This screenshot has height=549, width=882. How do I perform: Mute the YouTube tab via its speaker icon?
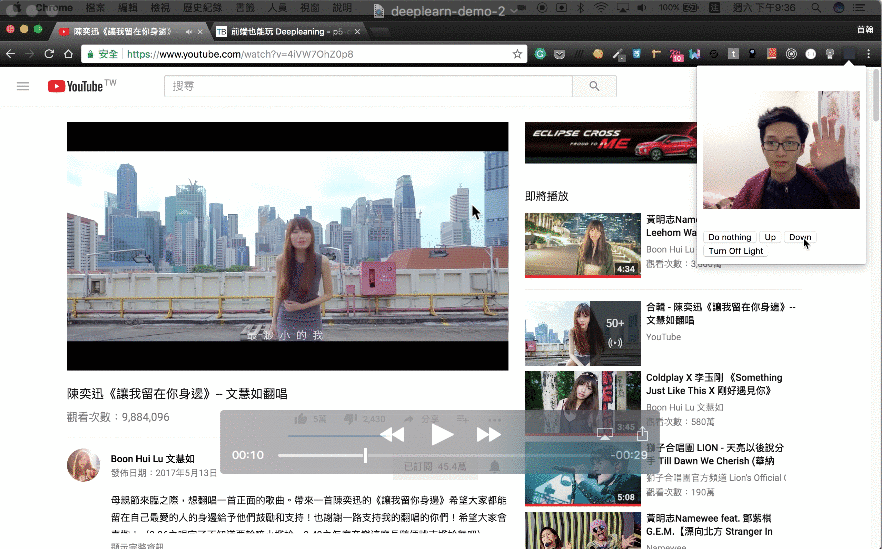(187, 31)
